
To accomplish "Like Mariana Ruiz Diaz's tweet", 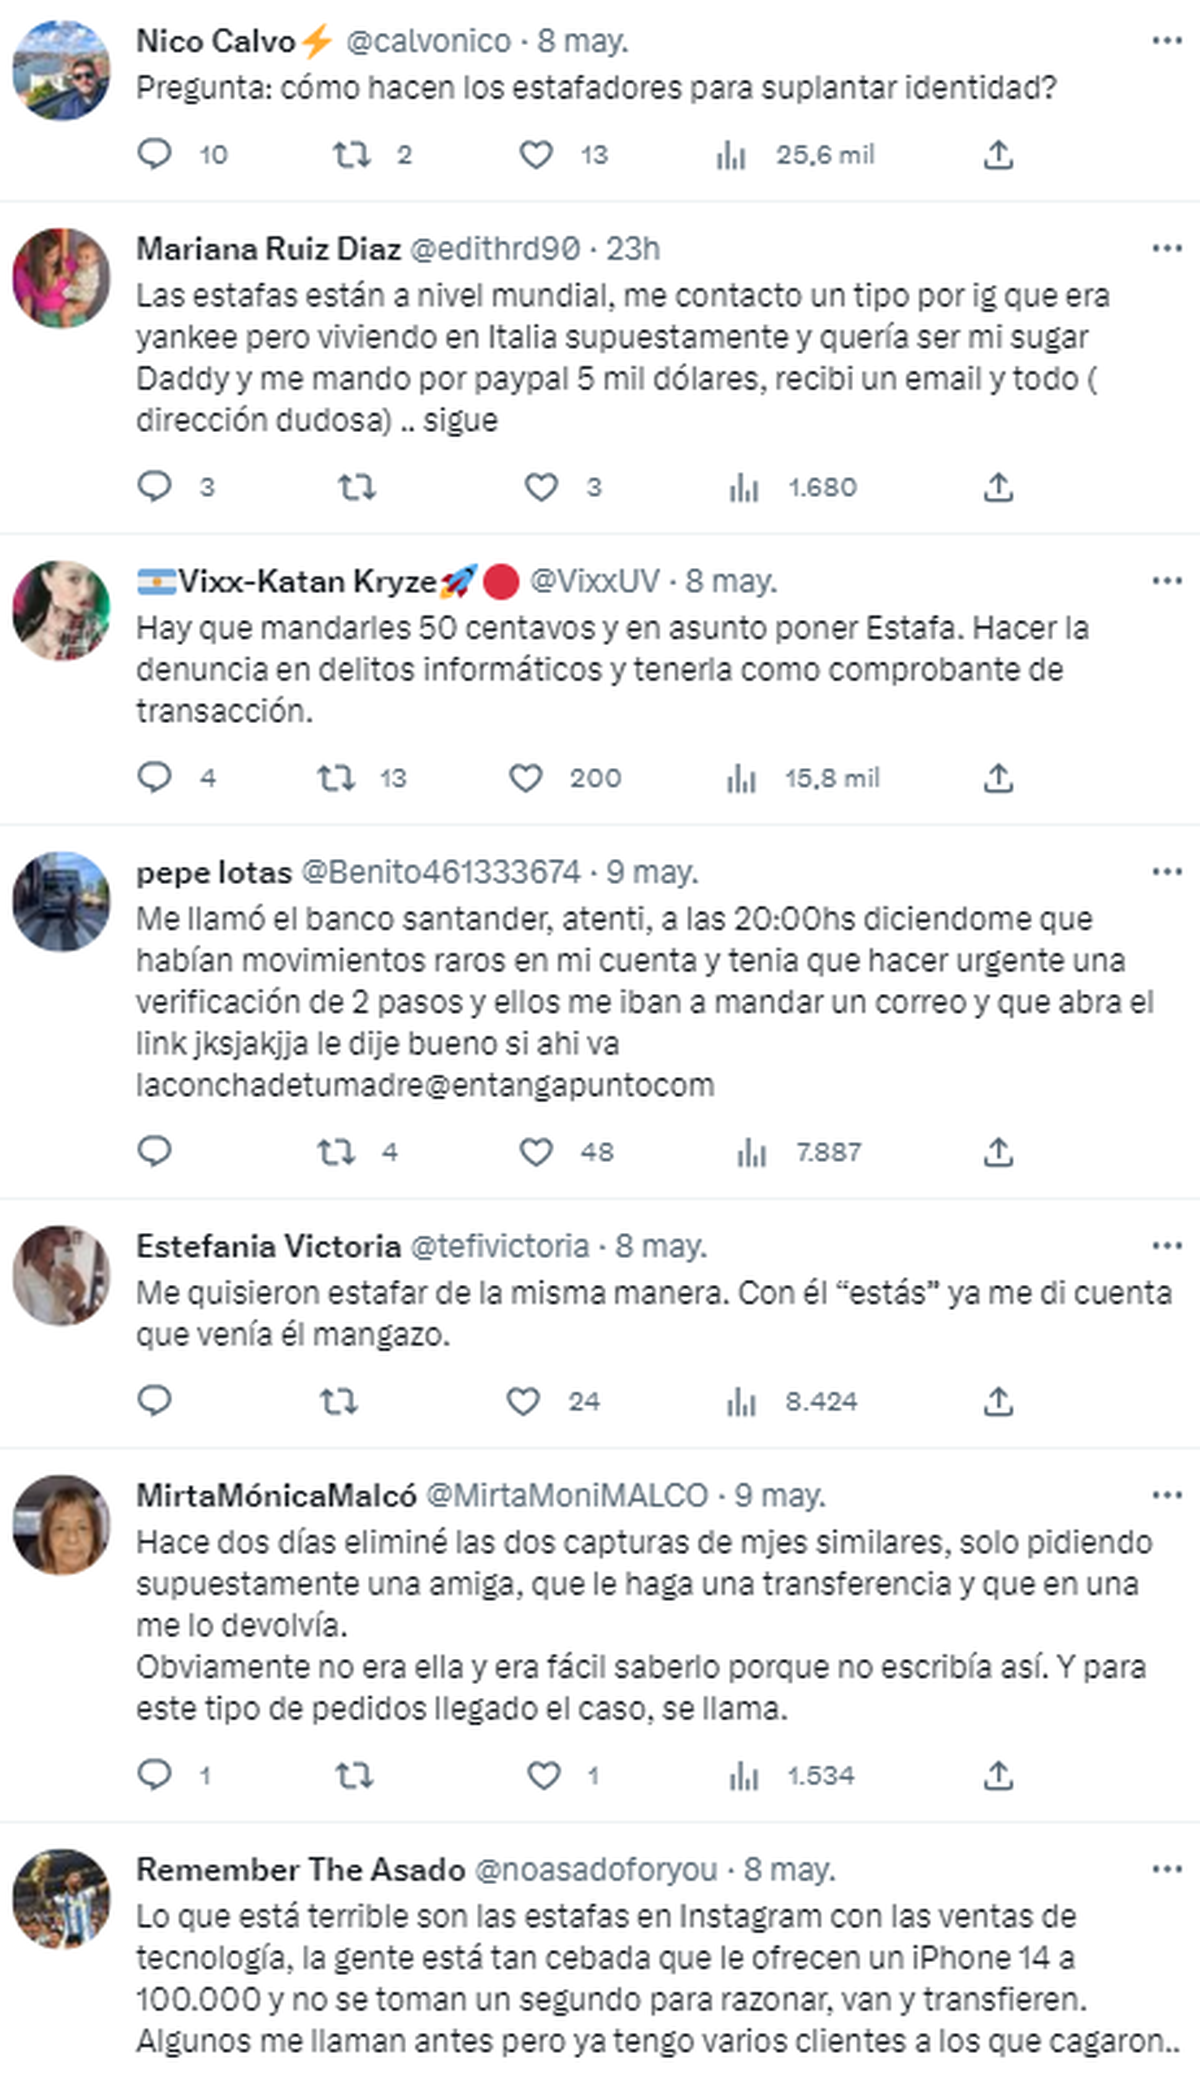I will tap(541, 487).
